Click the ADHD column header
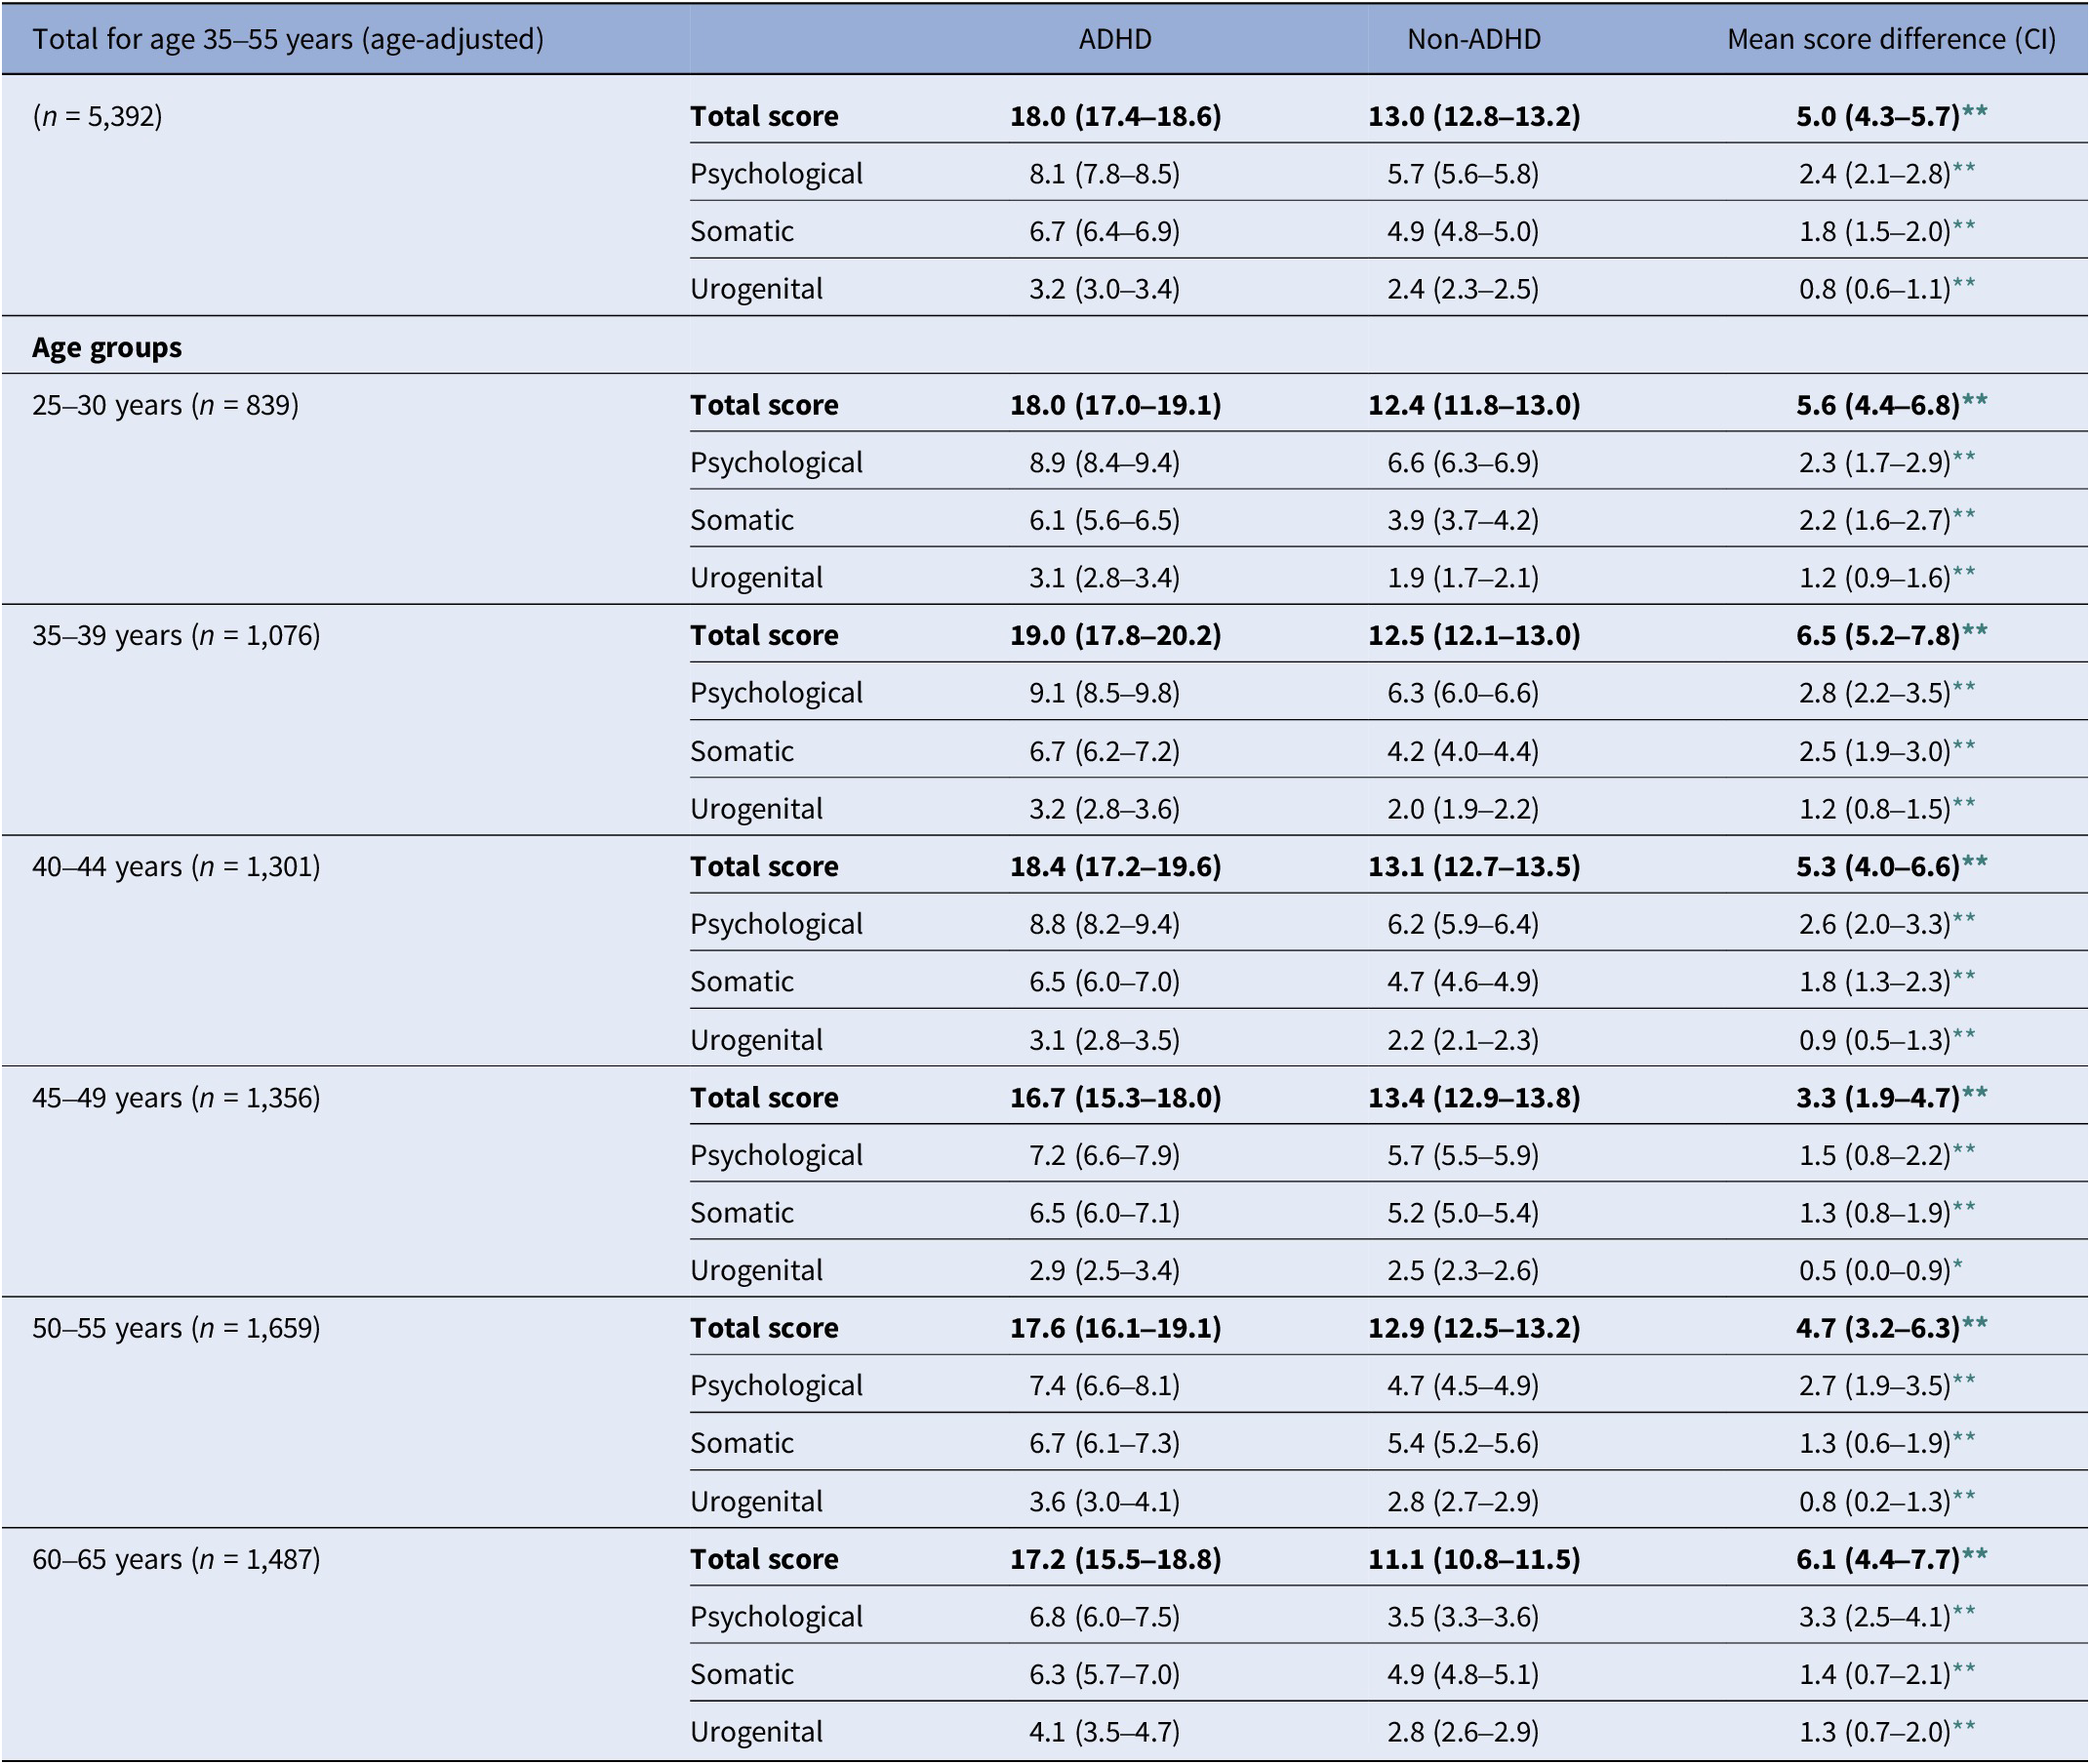The image size is (2090, 1764). 1114,39
